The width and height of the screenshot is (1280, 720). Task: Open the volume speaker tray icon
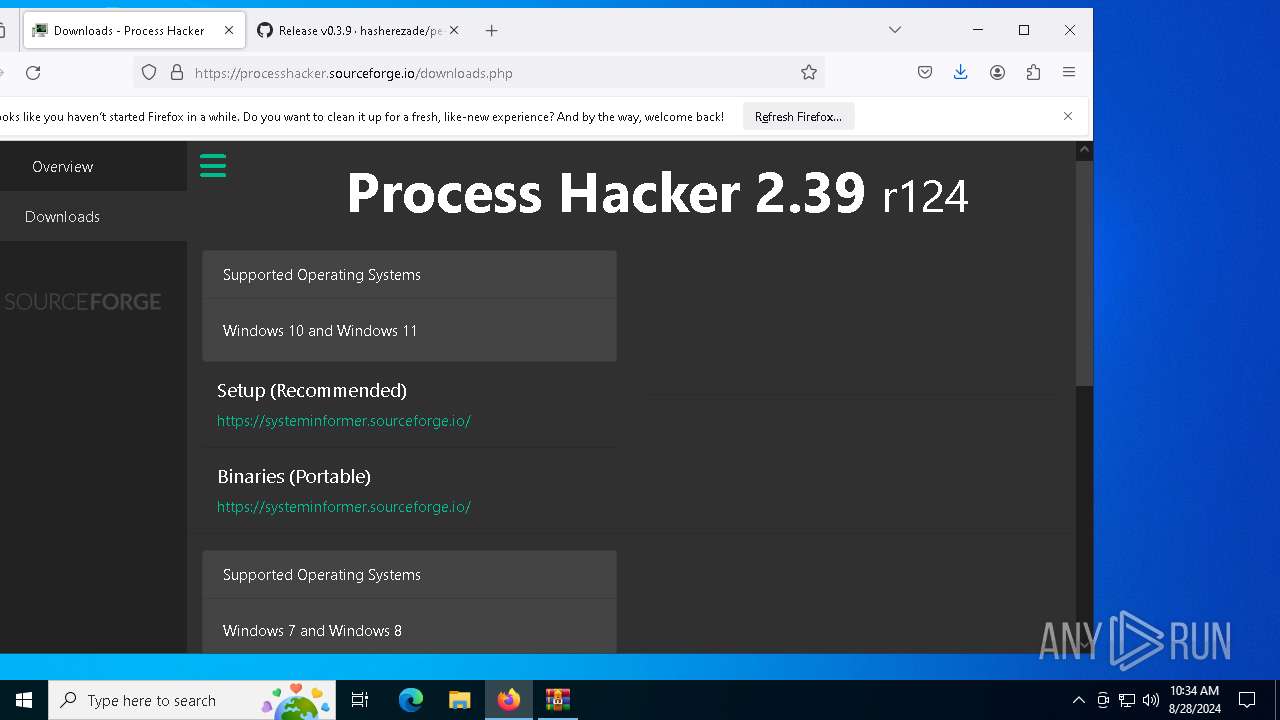pos(1151,700)
